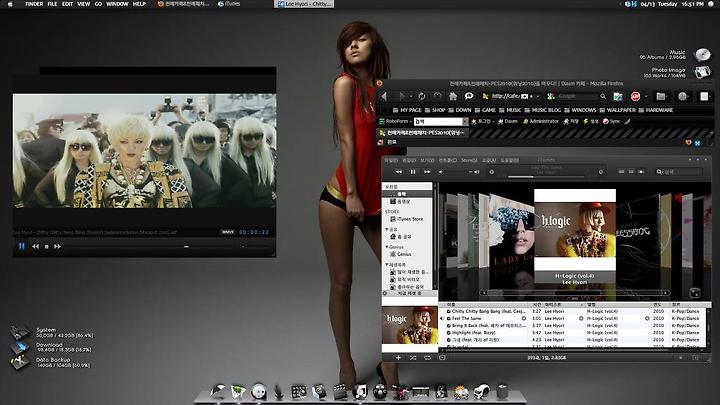Go back in Firefox with the back arrow

coord(384,96)
